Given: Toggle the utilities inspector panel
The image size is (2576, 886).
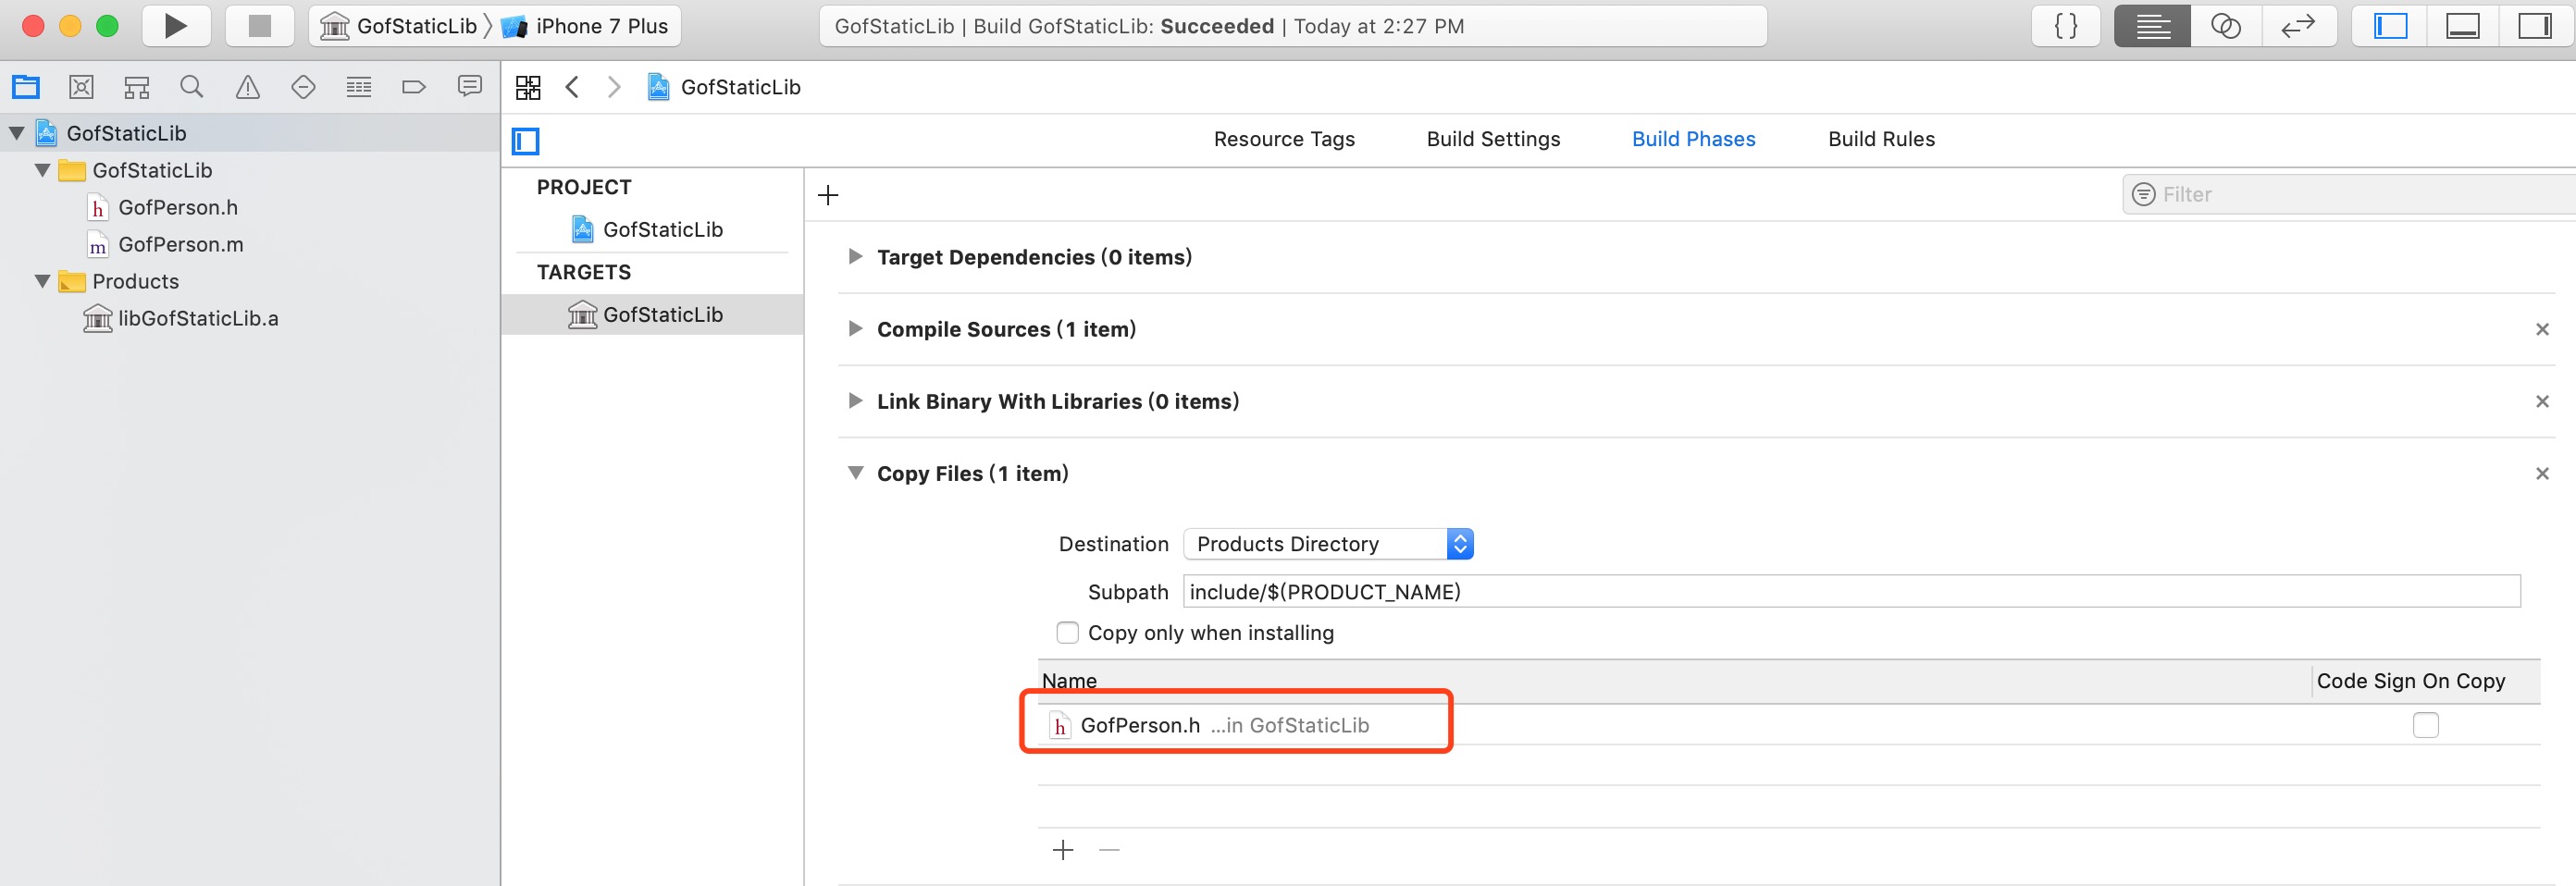Looking at the screenshot, I should [2534, 26].
